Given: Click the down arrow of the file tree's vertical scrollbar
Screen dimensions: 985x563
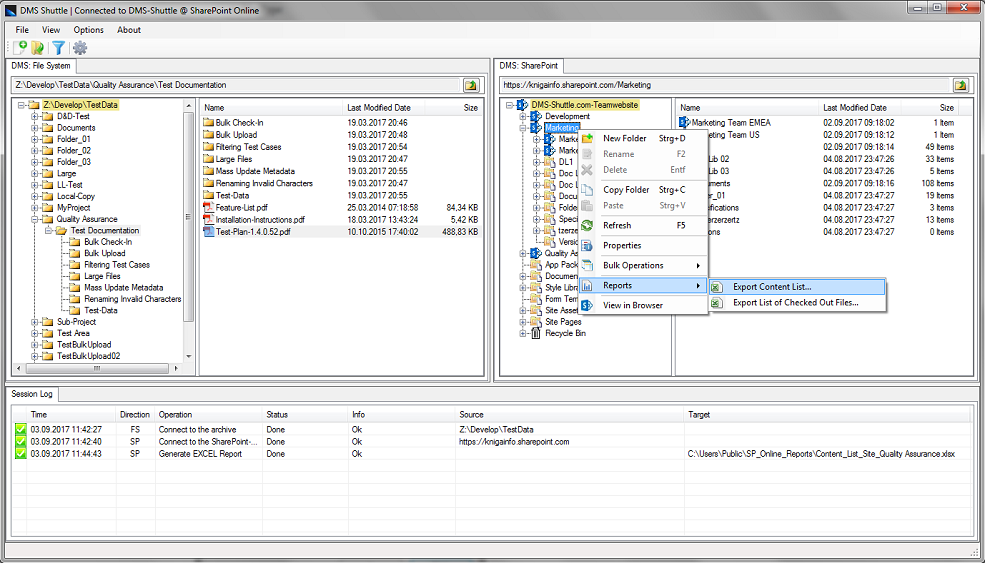Looking at the screenshot, I should tap(189, 356).
